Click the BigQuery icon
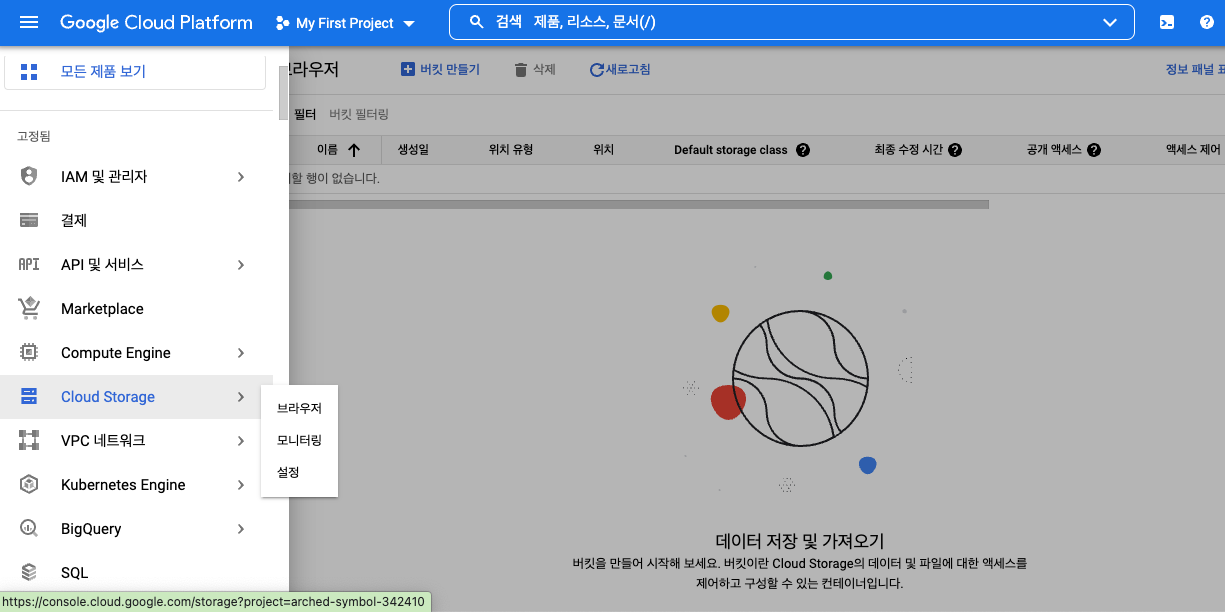The width and height of the screenshot is (1225, 612). pos(29,528)
